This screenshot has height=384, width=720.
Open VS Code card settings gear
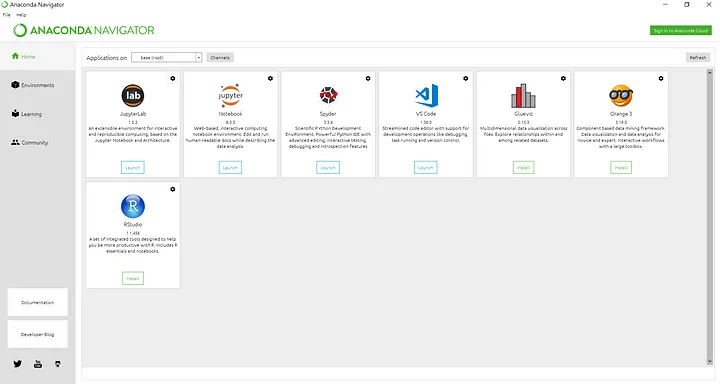(466, 79)
